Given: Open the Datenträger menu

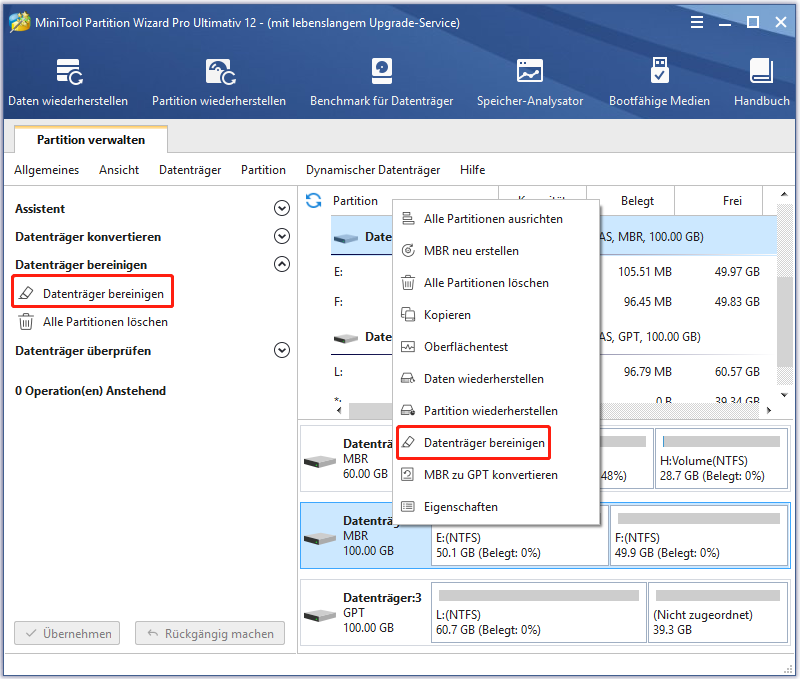Looking at the screenshot, I should pos(190,170).
